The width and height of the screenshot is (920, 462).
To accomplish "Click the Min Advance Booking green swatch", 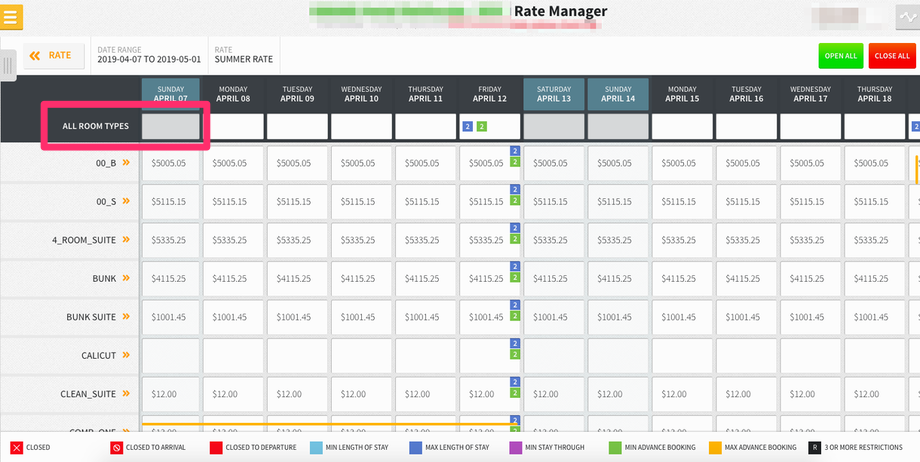I will click(x=615, y=448).
